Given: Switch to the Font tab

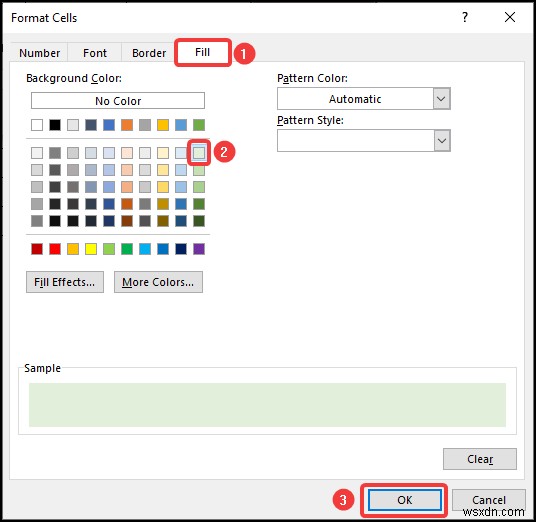Looking at the screenshot, I should click(x=95, y=53).
